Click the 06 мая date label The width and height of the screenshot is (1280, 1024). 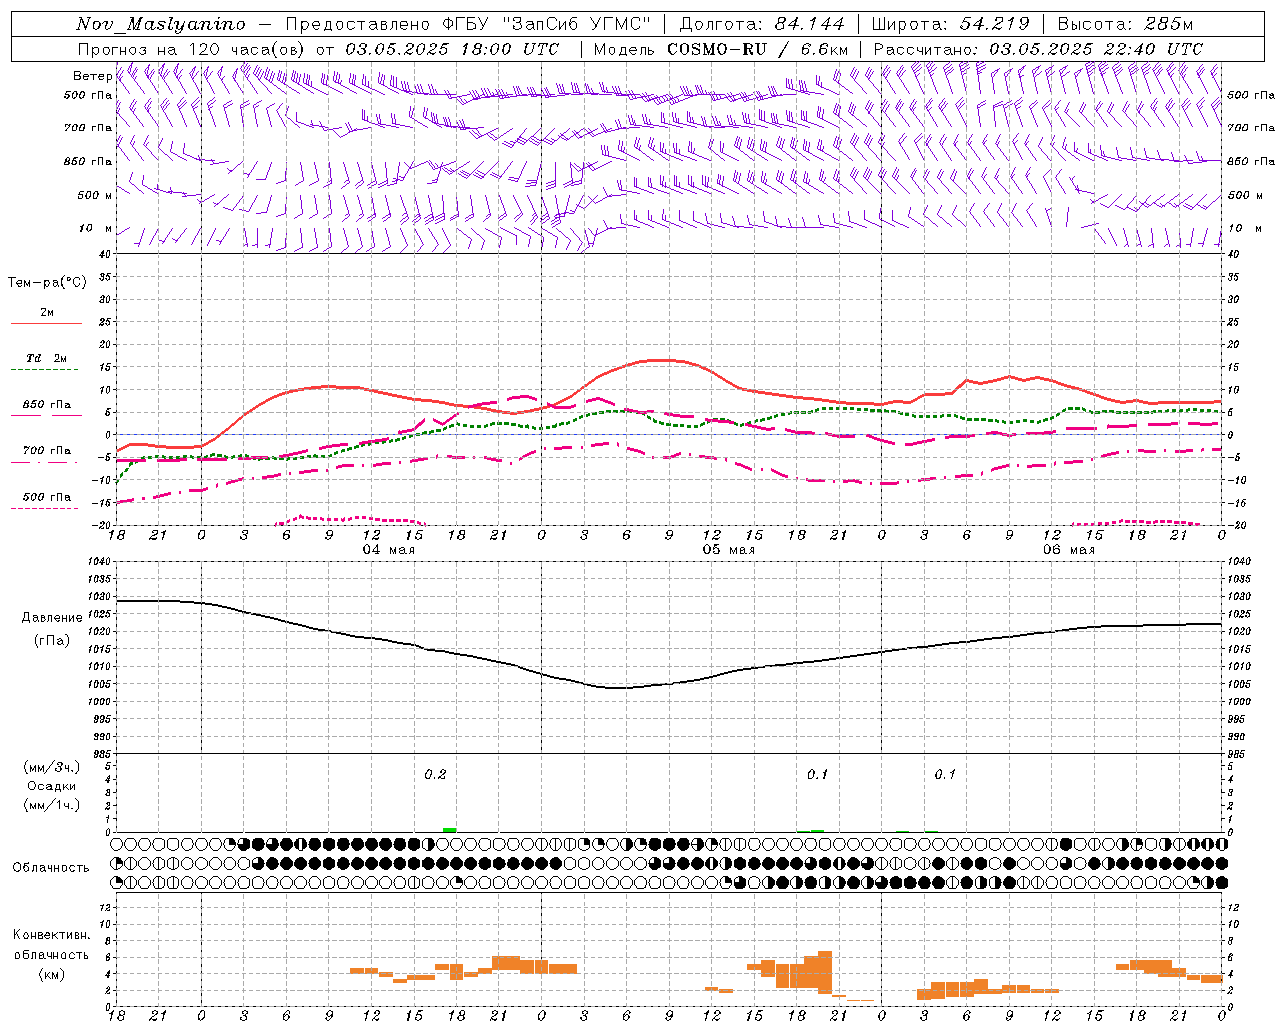tap(1068, 550)
